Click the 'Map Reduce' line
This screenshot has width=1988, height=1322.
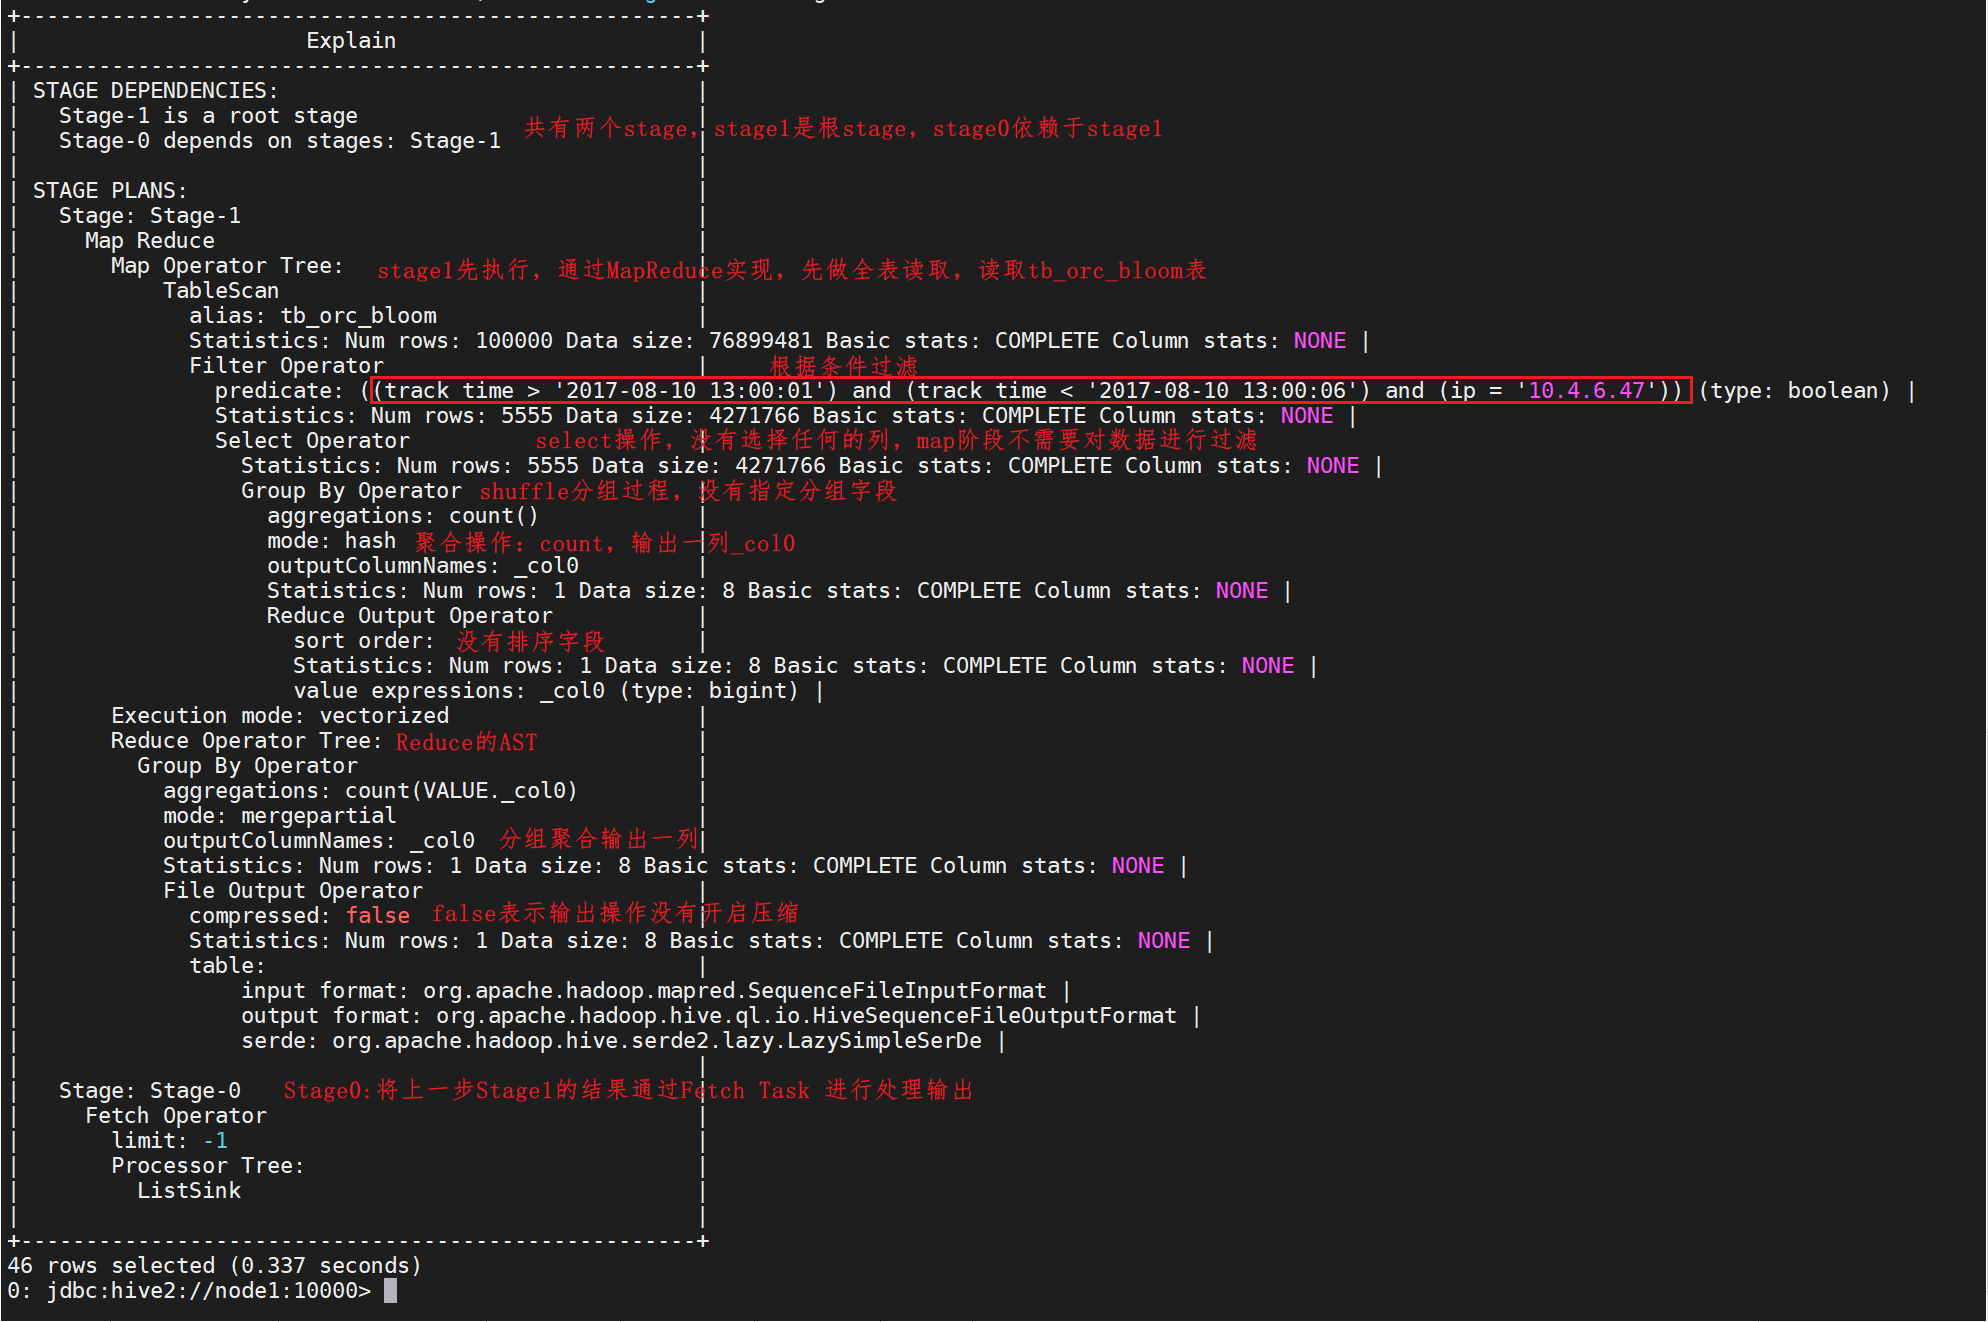click(x=150, y=241)
